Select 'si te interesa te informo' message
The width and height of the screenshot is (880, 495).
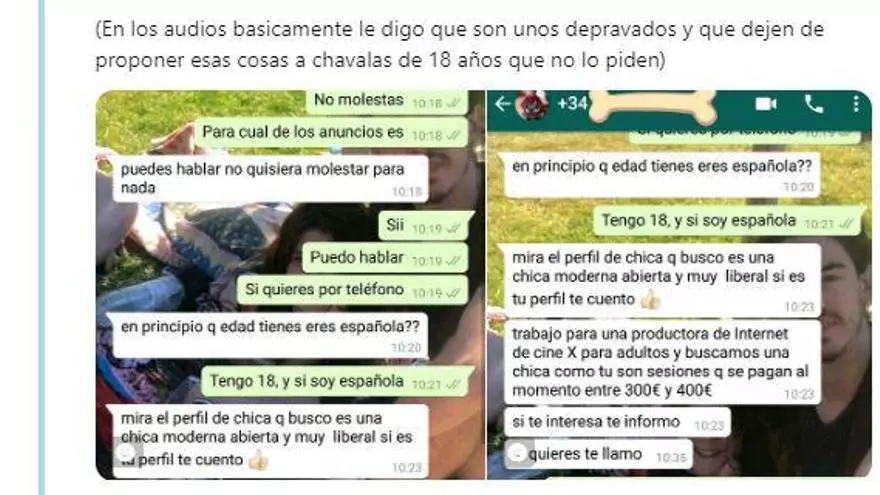click(x=617, y=423)
